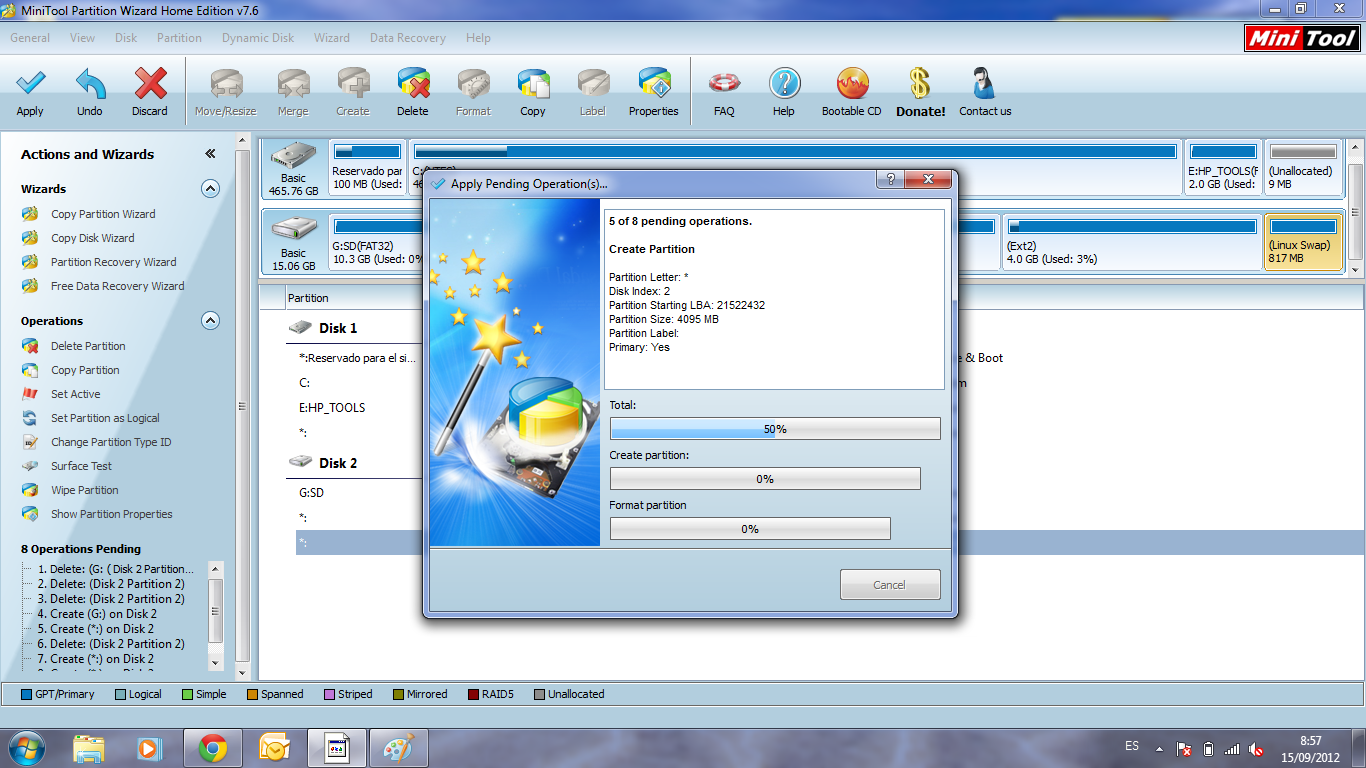
Task: Click the Delete partition toolbar icon
Action: pyautogui.click(x=412, y=83)
